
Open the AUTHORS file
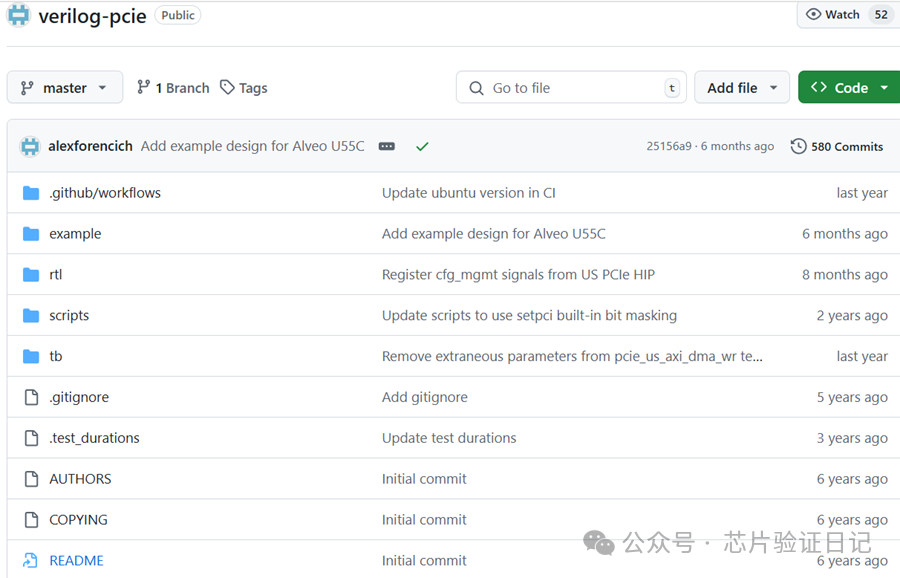tap(80, 479)
